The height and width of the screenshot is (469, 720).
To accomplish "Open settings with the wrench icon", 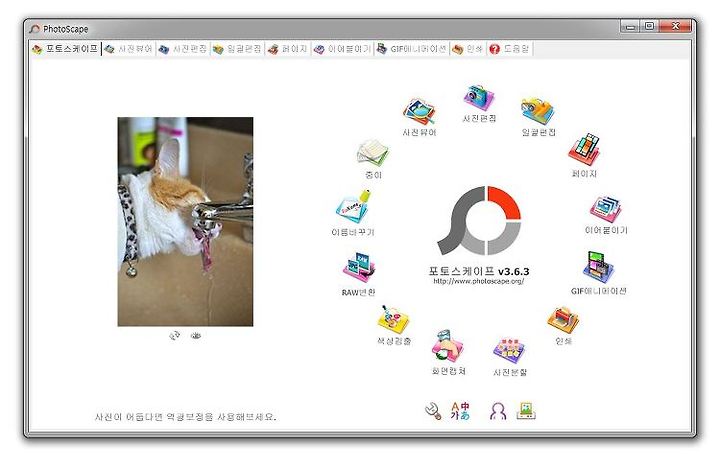I will coord(433,411).
